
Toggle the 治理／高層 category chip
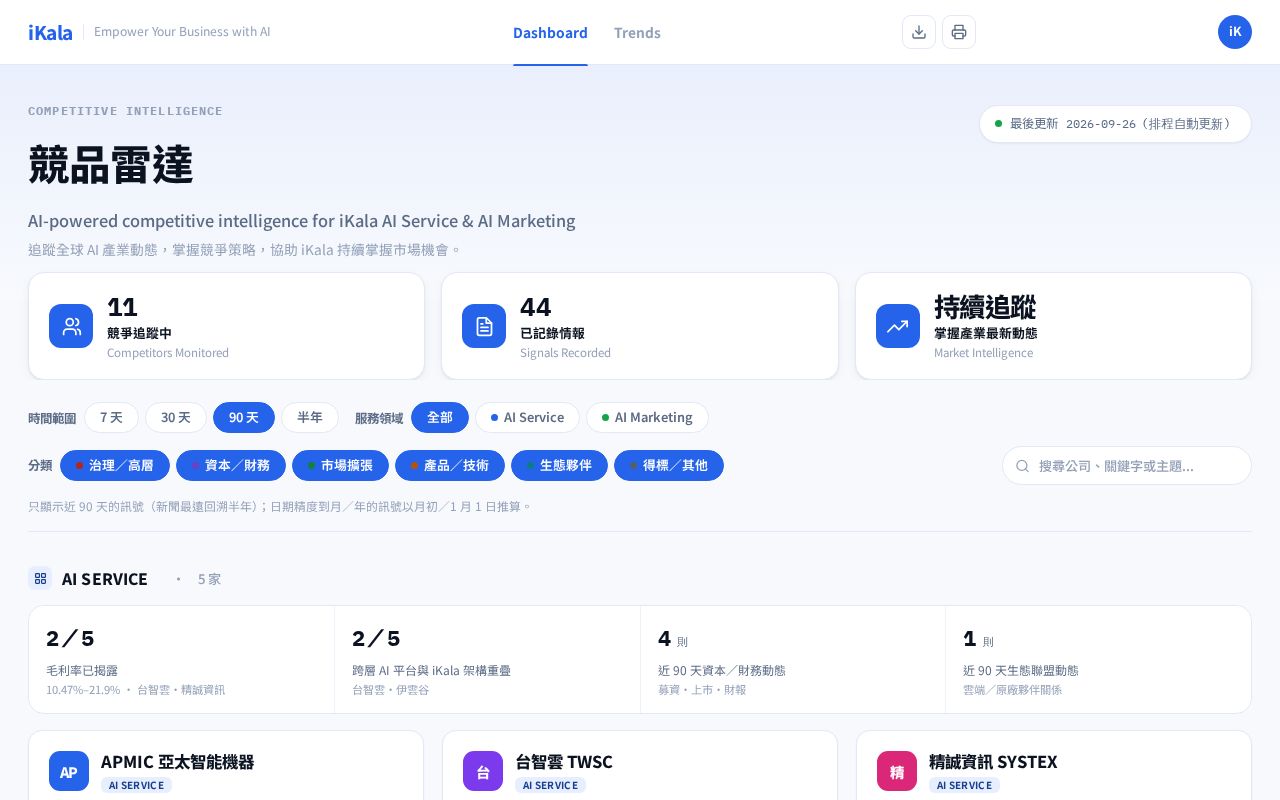click(115, 465)
